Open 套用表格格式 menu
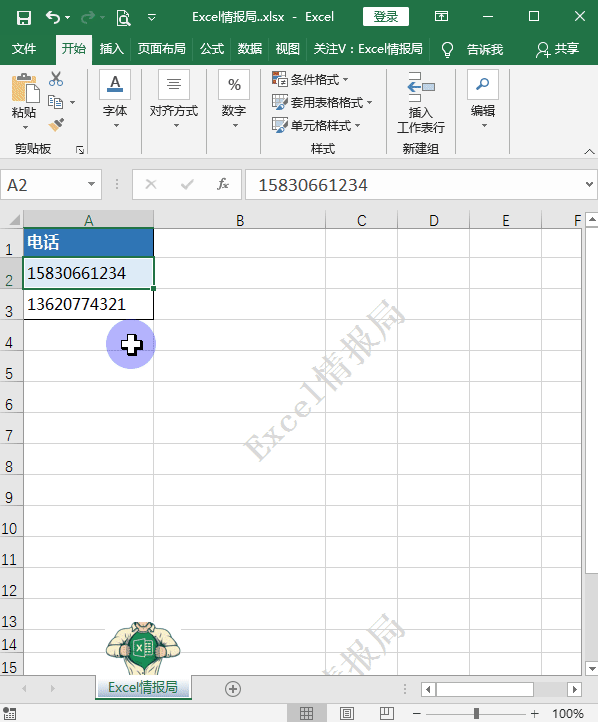Image resolution: width=598 pixels, height=722 pixels. point(322,102)
